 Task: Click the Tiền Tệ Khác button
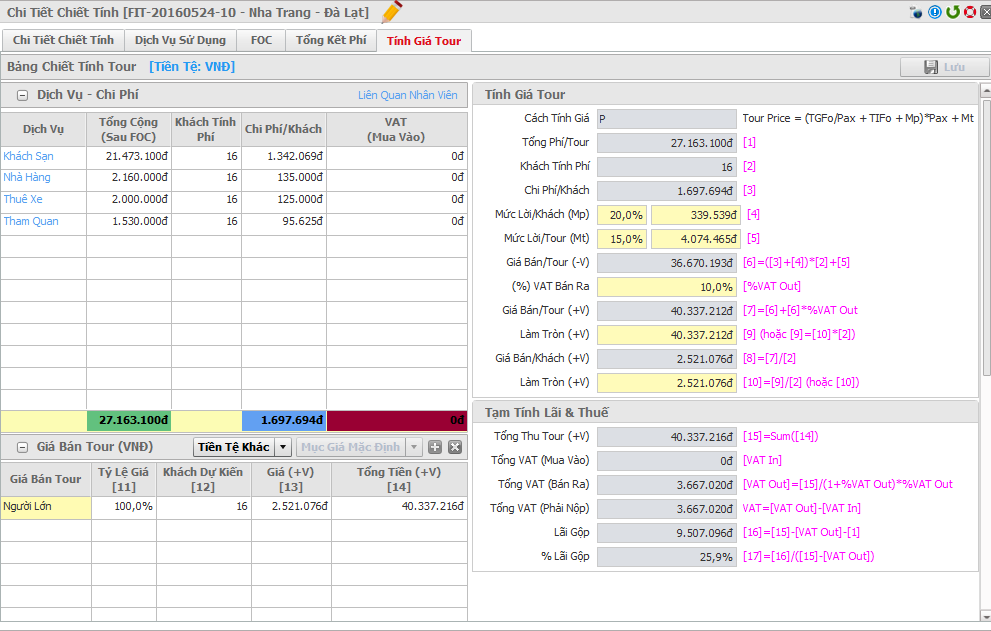[233, 447]
